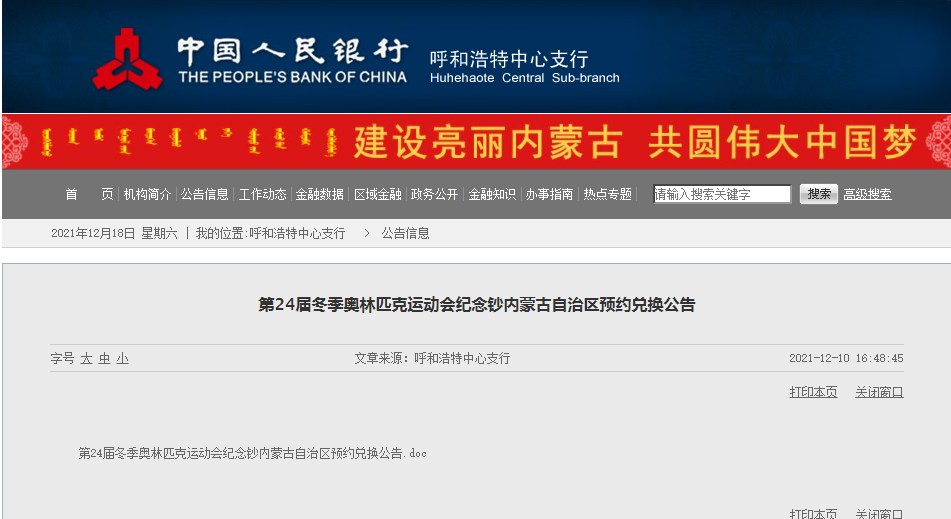This screenshot has width=951, height=519.
Task: Click the 建设亮丽内蒙古 red banner
Action: tap(476, 141)
